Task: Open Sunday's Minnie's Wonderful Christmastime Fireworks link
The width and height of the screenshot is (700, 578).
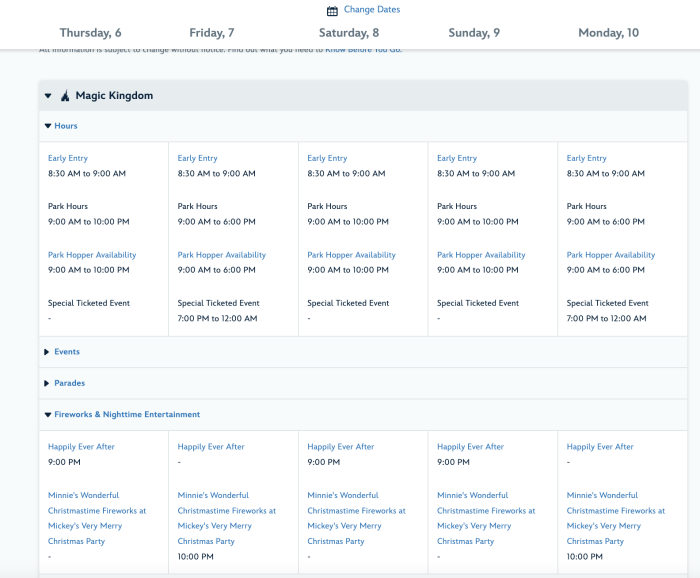Action: [x=486, y=518]
